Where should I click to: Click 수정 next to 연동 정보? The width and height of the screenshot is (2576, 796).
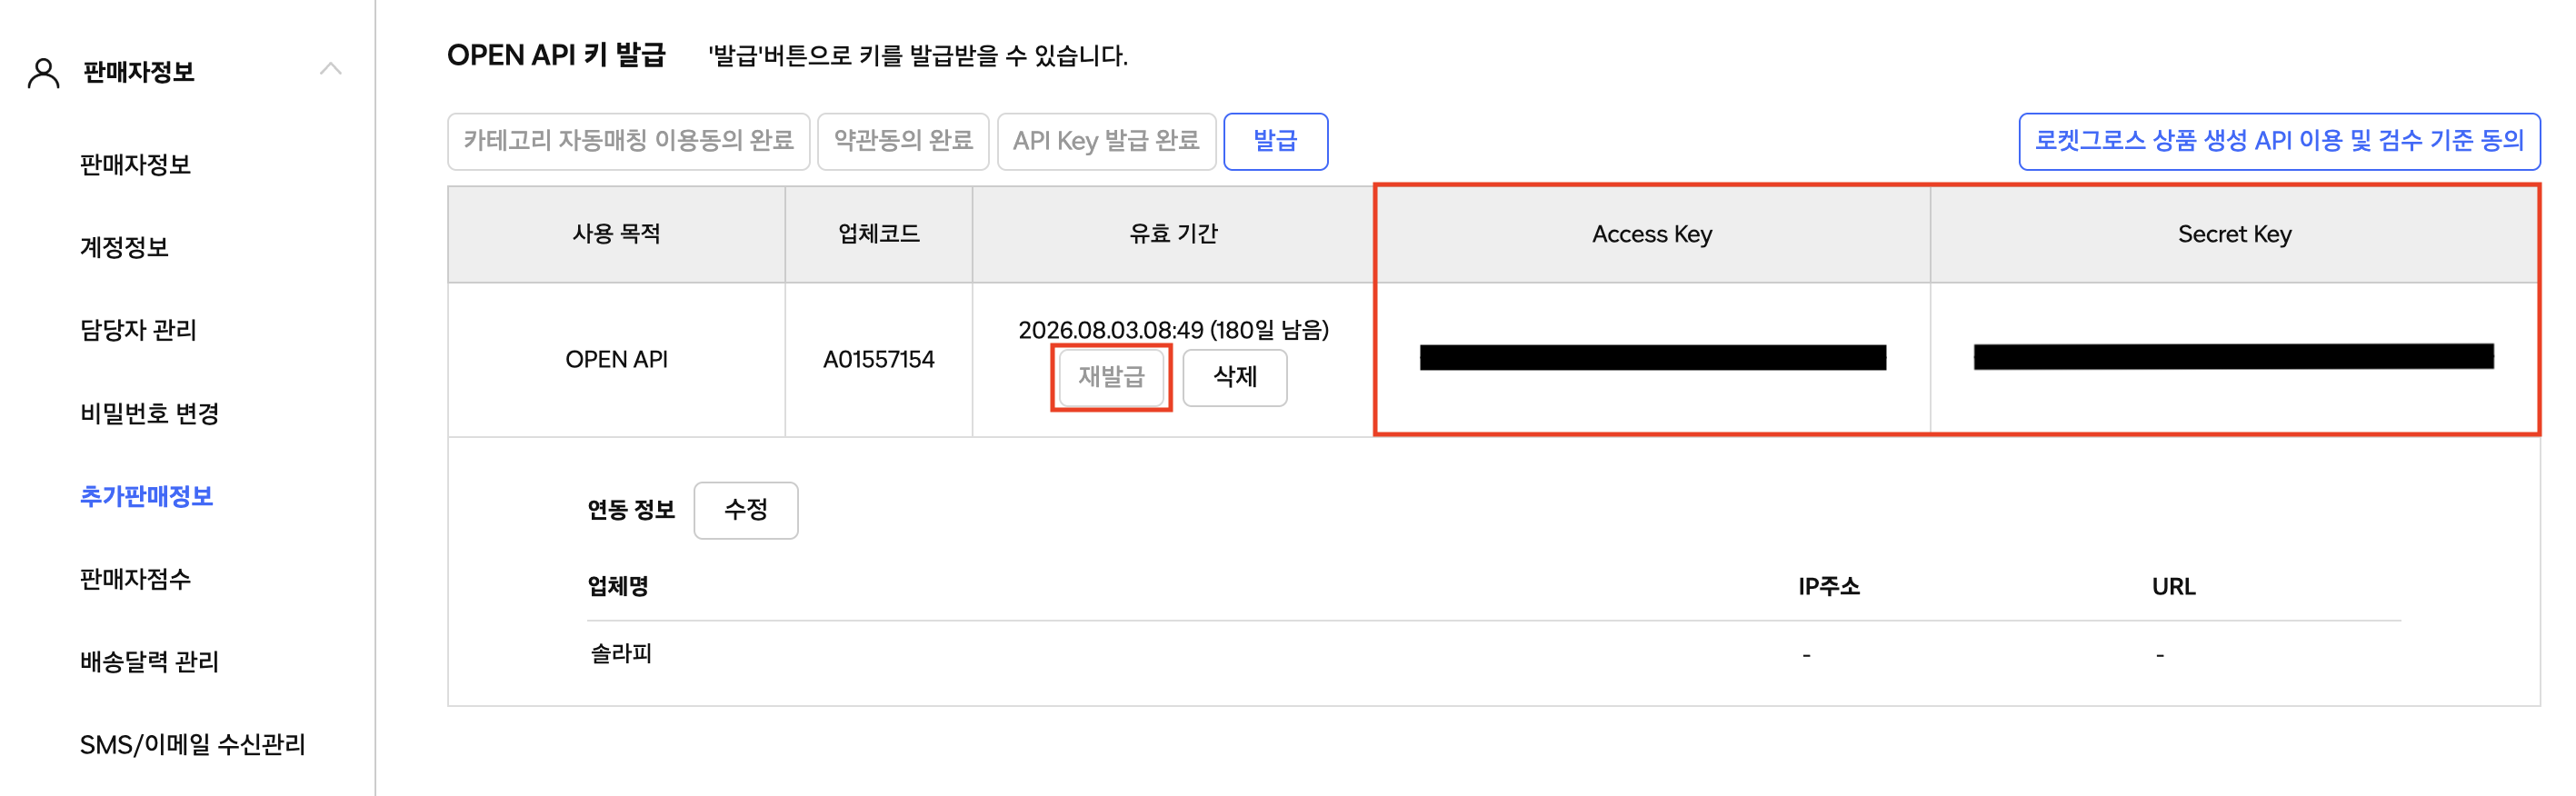click(x=745, y=510)
